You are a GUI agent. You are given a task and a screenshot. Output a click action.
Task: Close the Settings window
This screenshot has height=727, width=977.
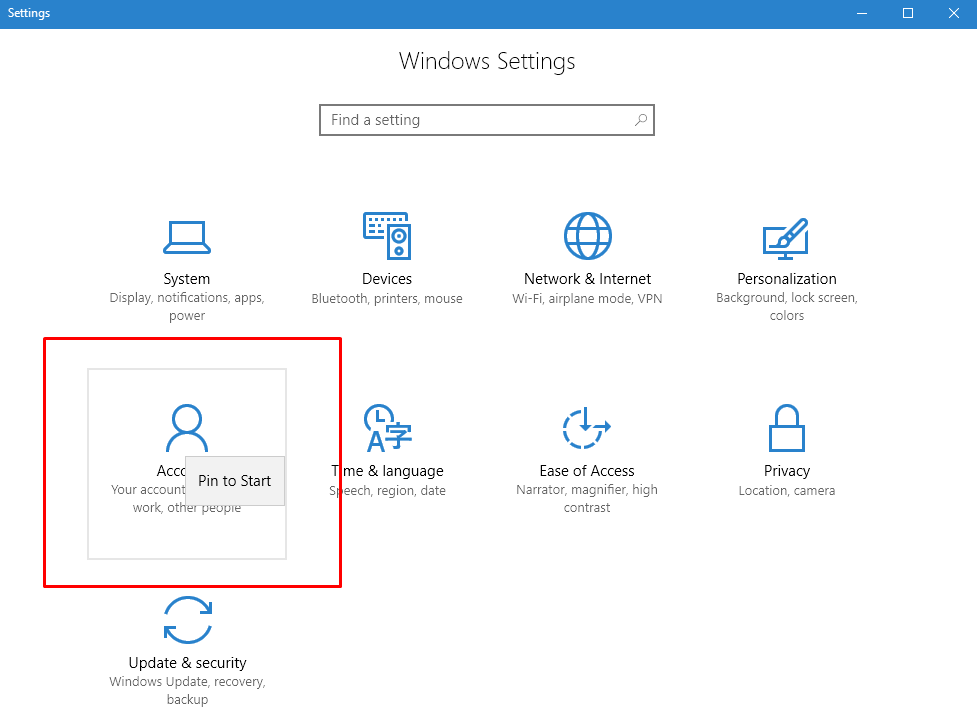pos(954,13)
